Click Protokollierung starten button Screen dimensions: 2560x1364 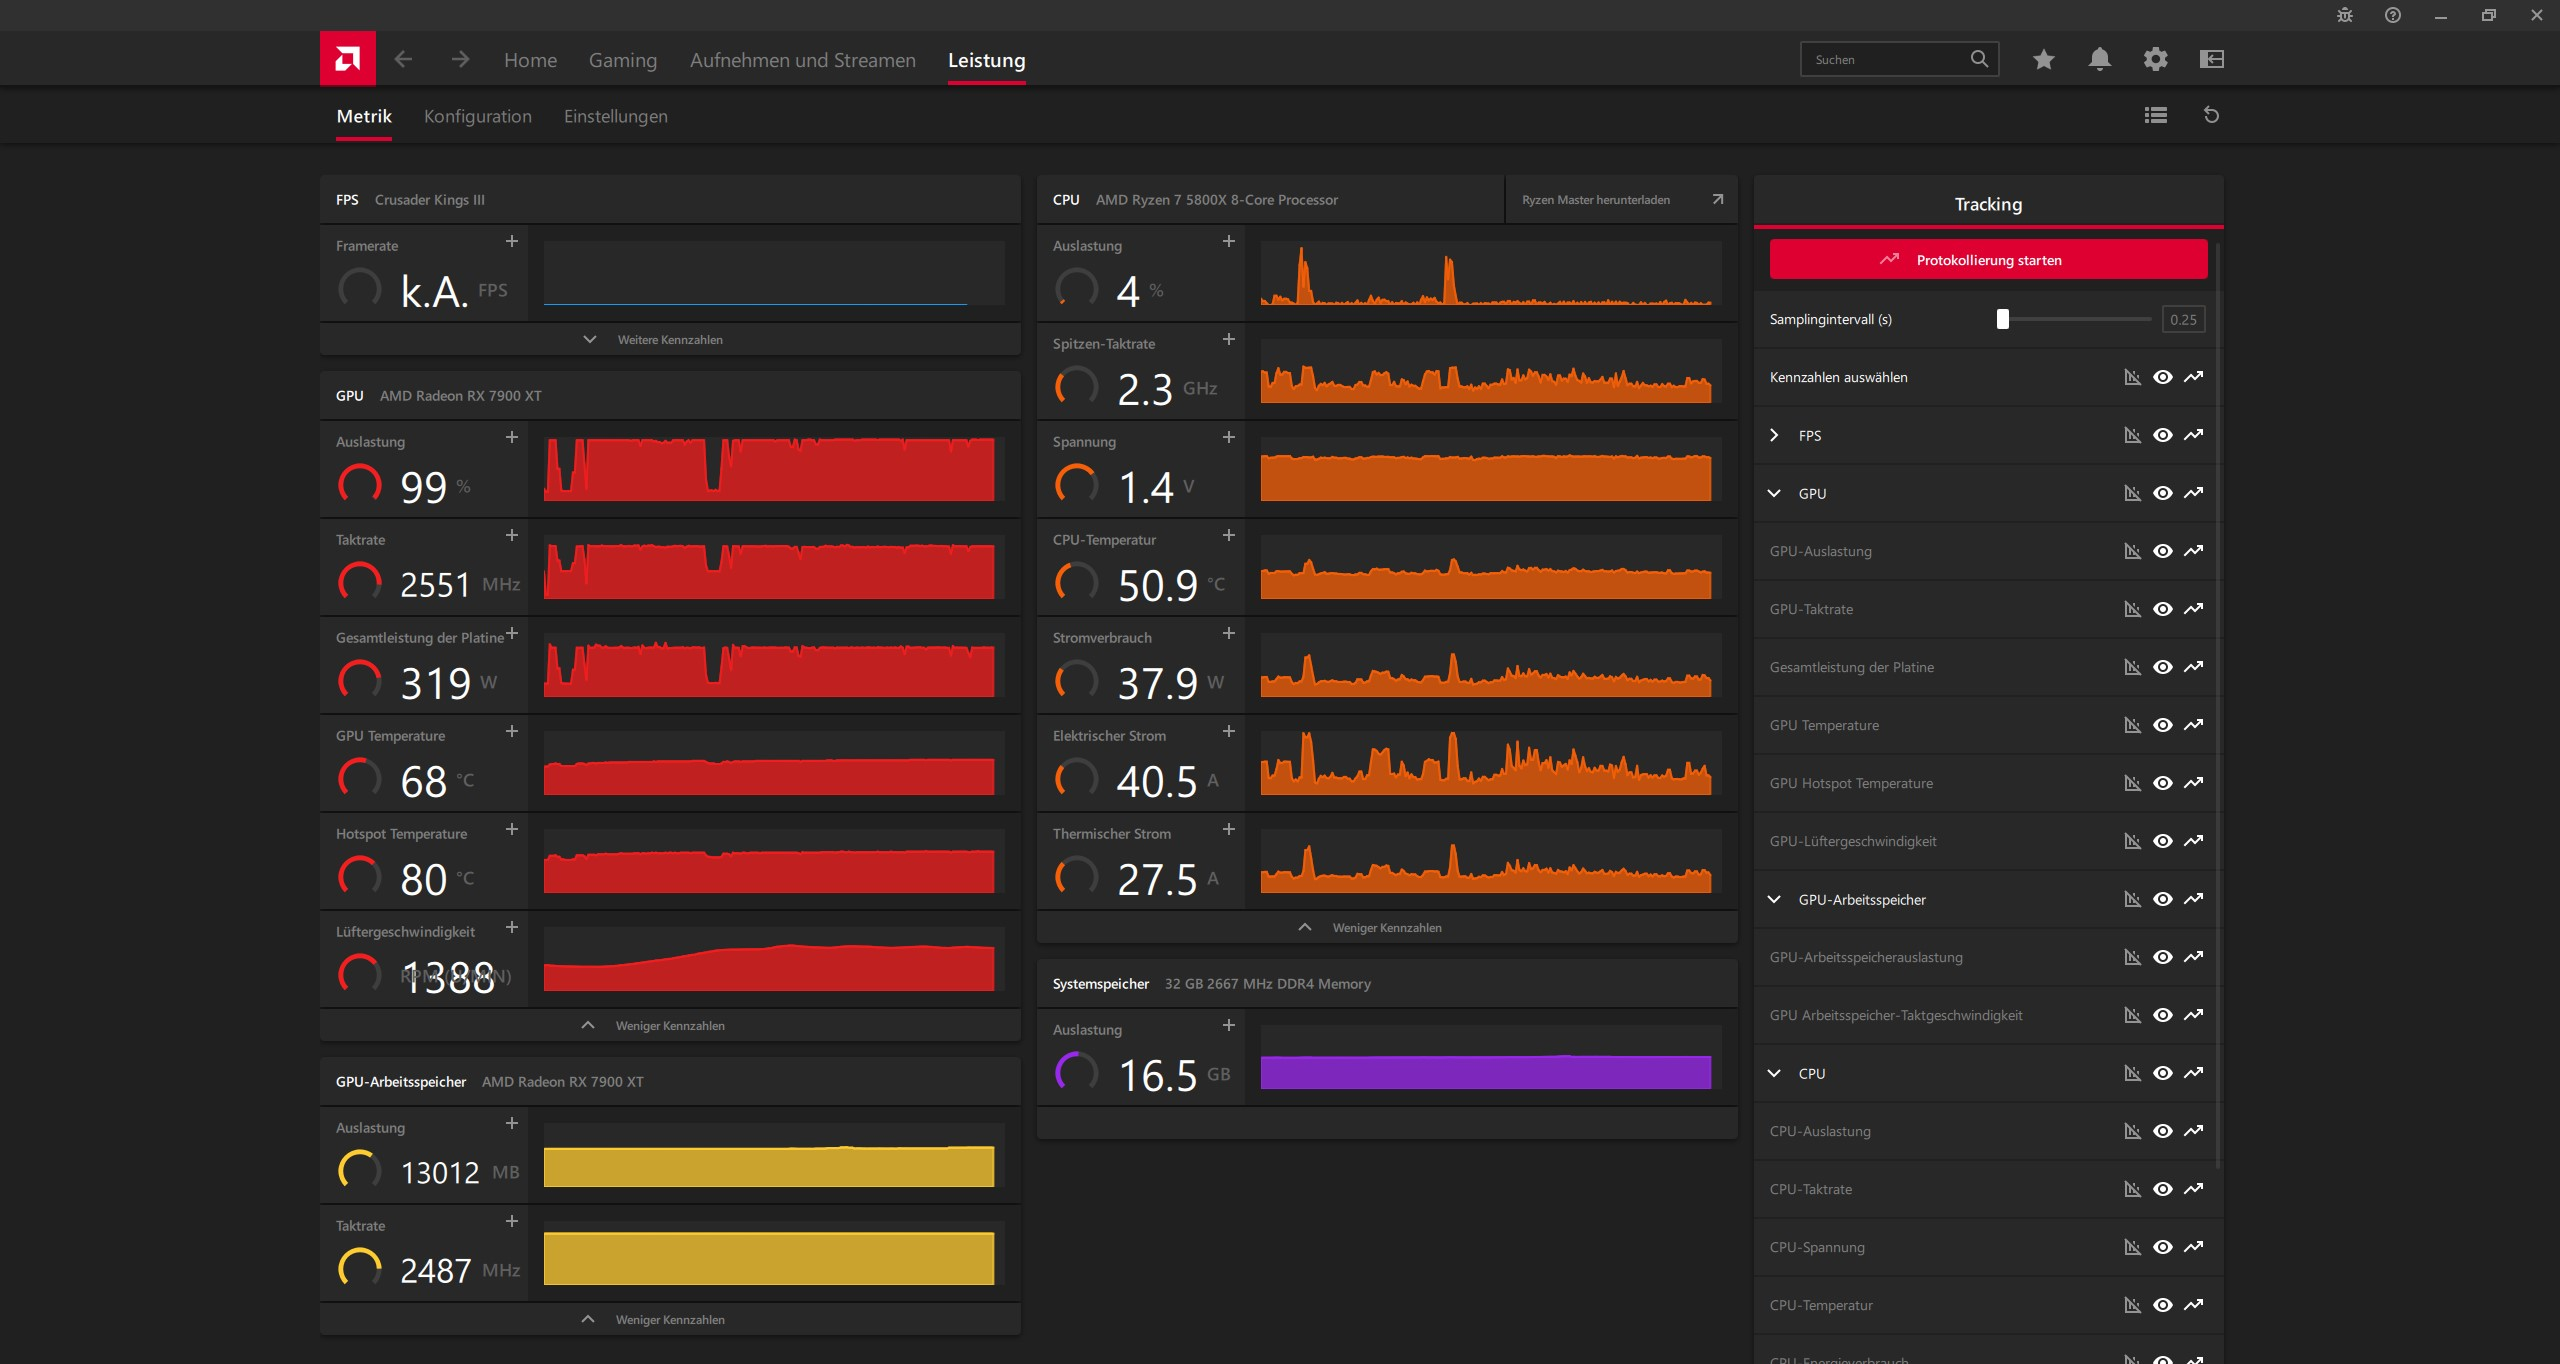[x=1987, y=260]
